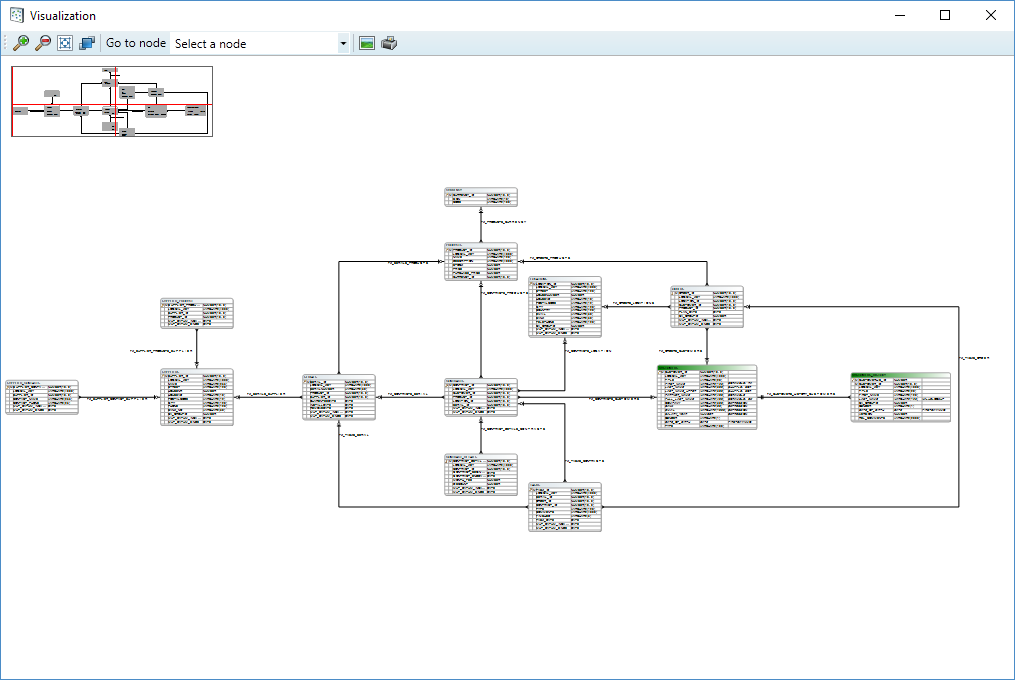The width and height of the screenshot is (1015, 680).
Task: Expand the Go to node dropdown arrow
Action: pos(343,43)
